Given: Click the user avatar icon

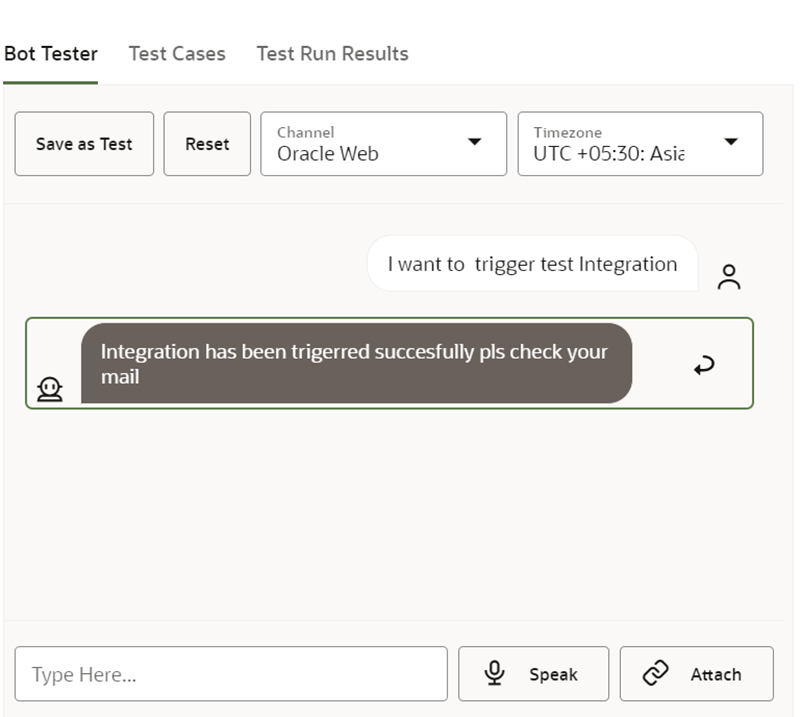Looking at the screenshot, I should click(729, 277).
